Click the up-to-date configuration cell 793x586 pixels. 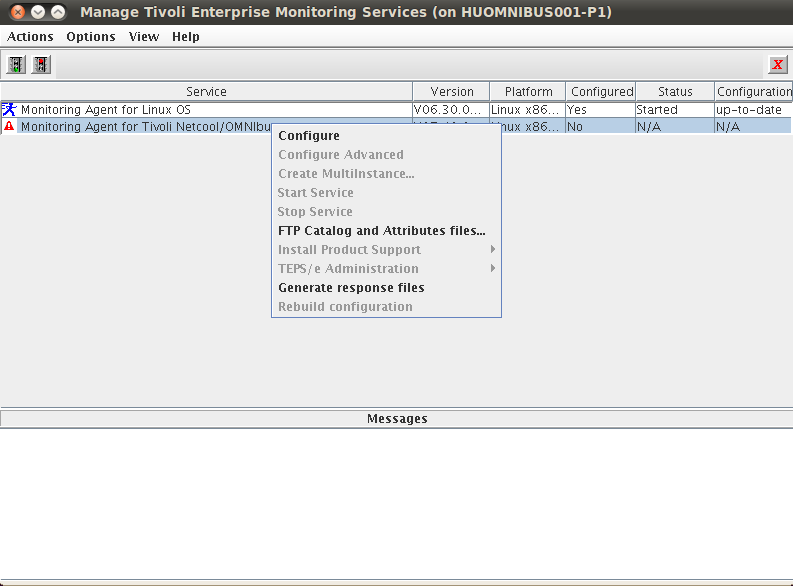pyautogui.click(x=754, y=110)
